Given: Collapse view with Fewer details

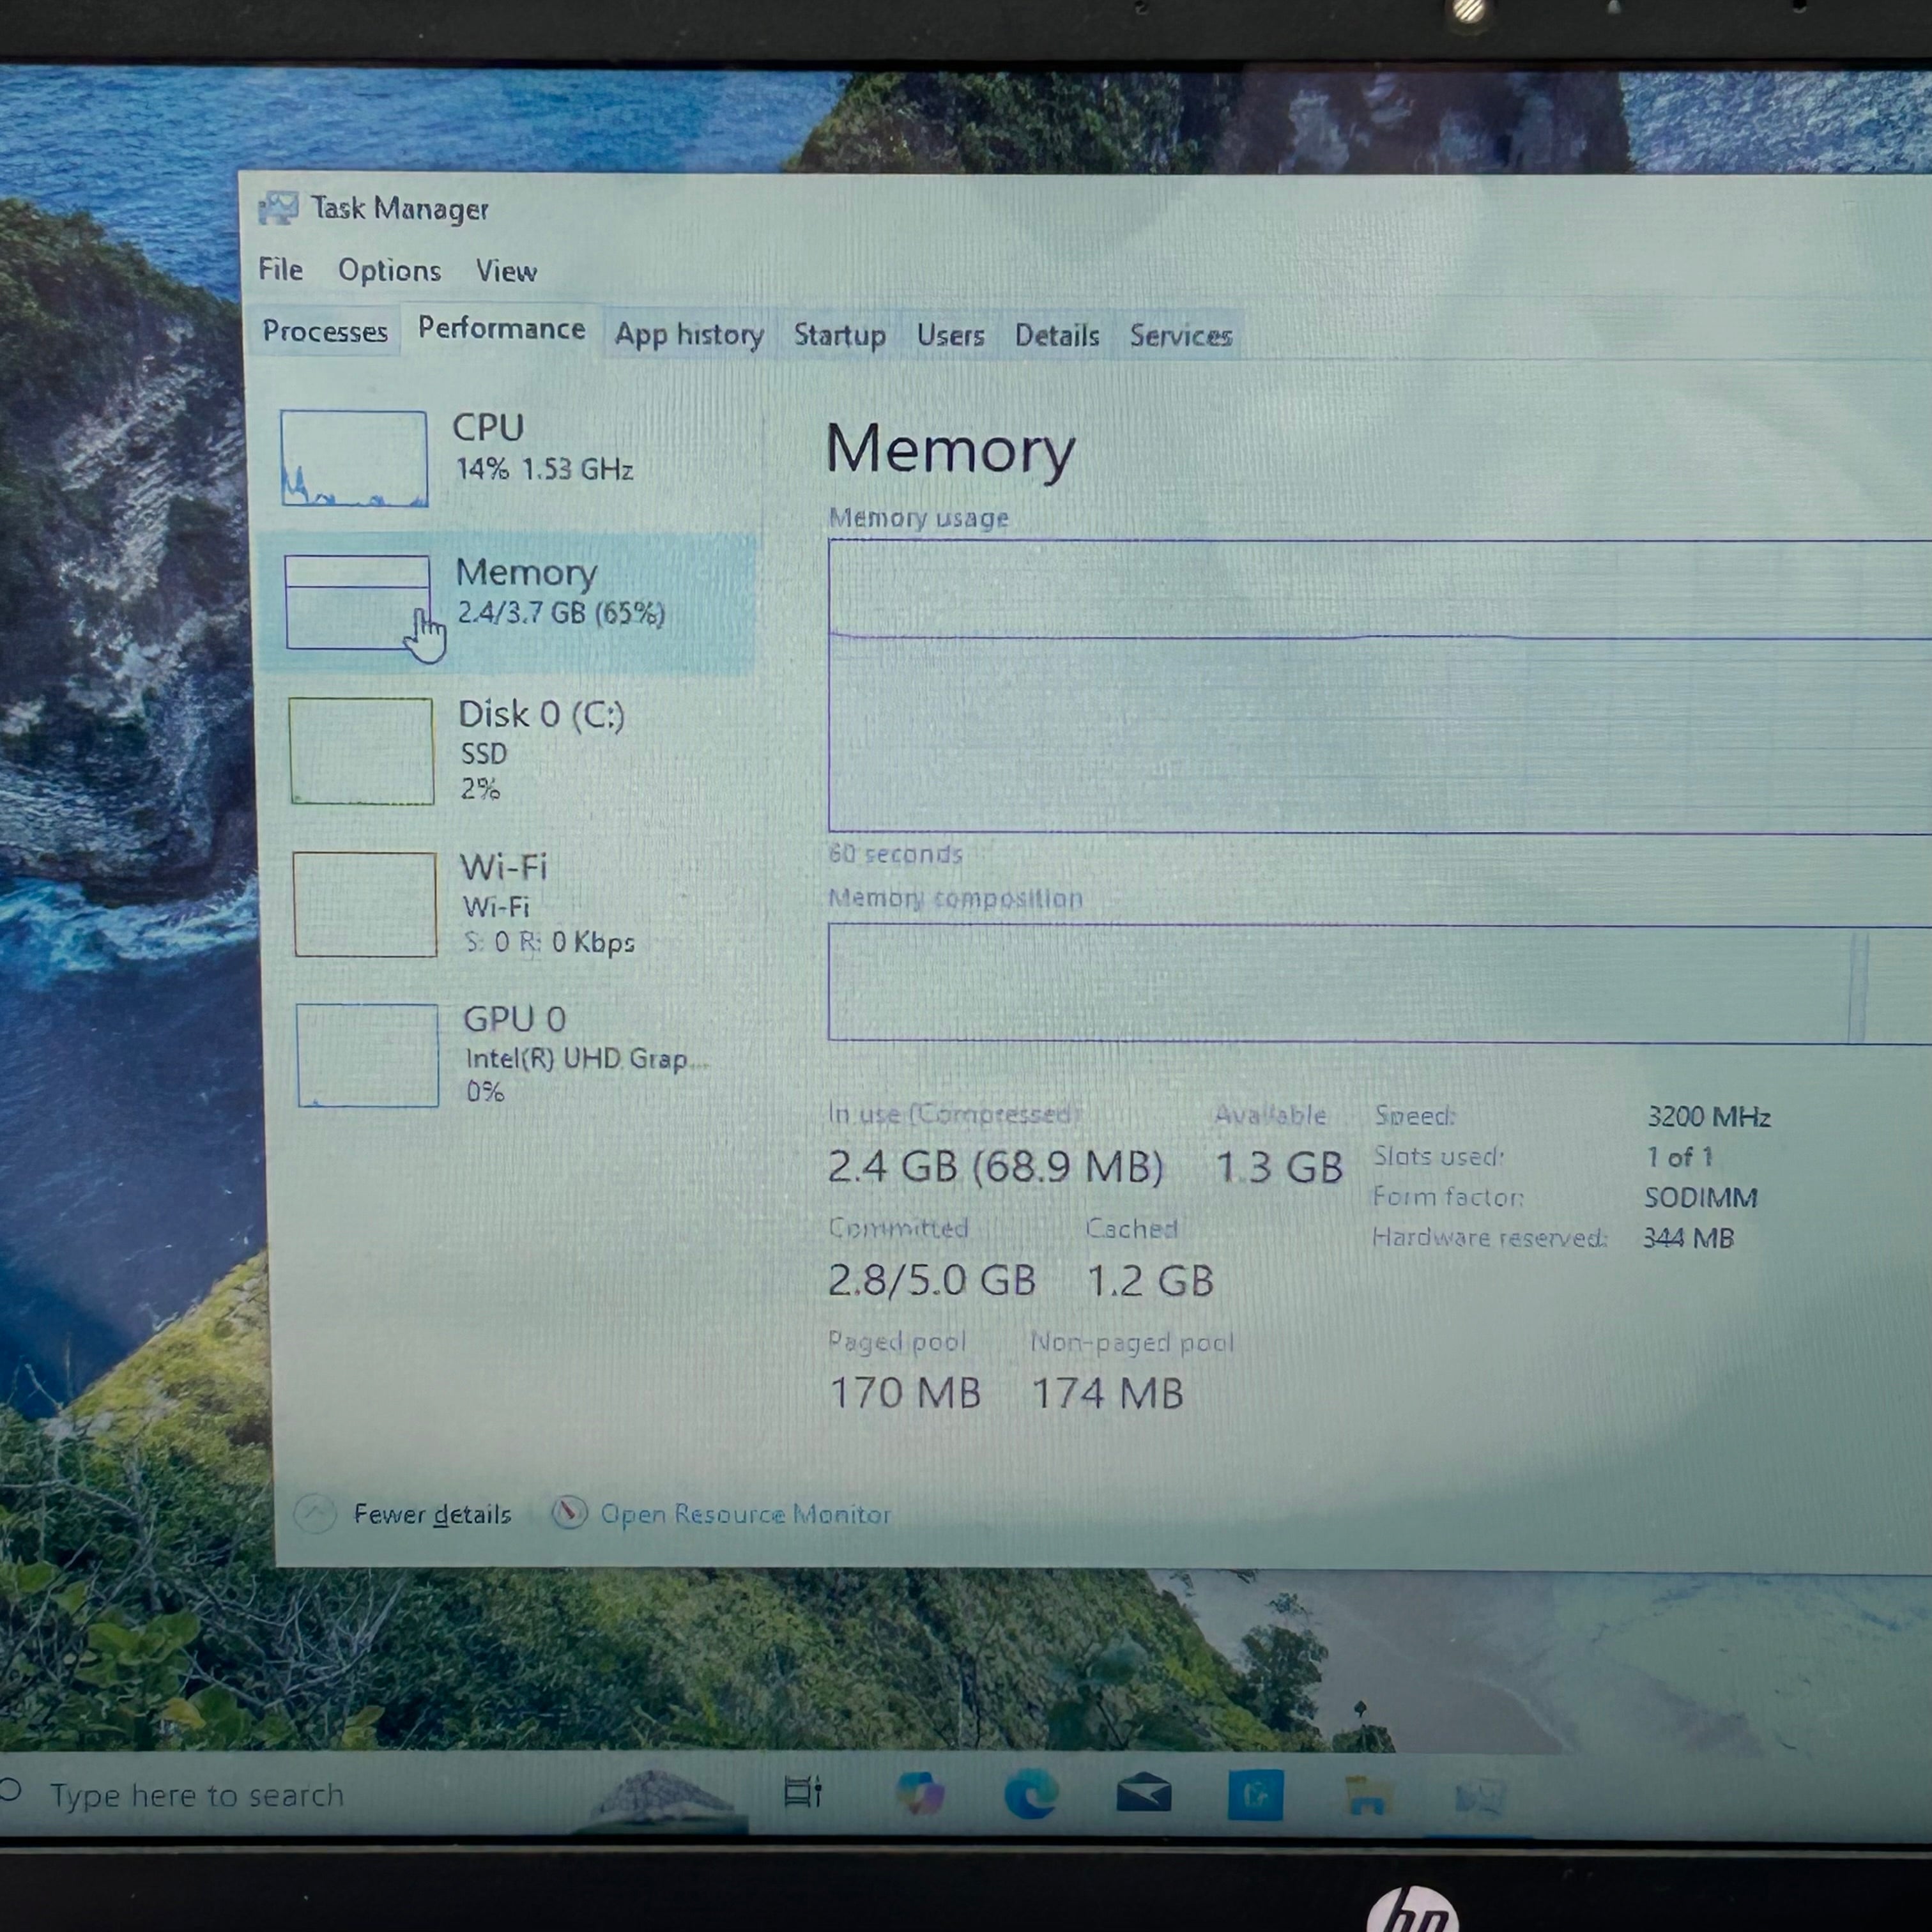Looking at the screenshot, I should point(404,1514).
